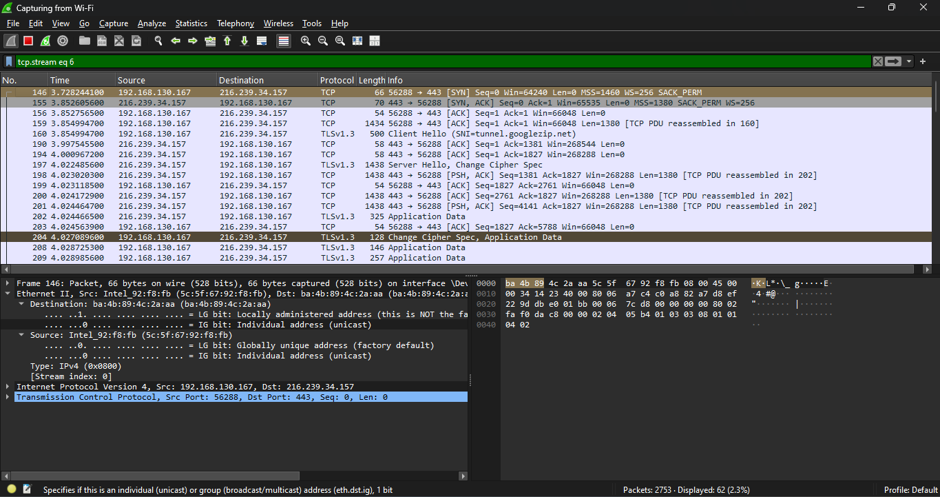Select packet 155 SYN, ACK row

coord(466,103)
